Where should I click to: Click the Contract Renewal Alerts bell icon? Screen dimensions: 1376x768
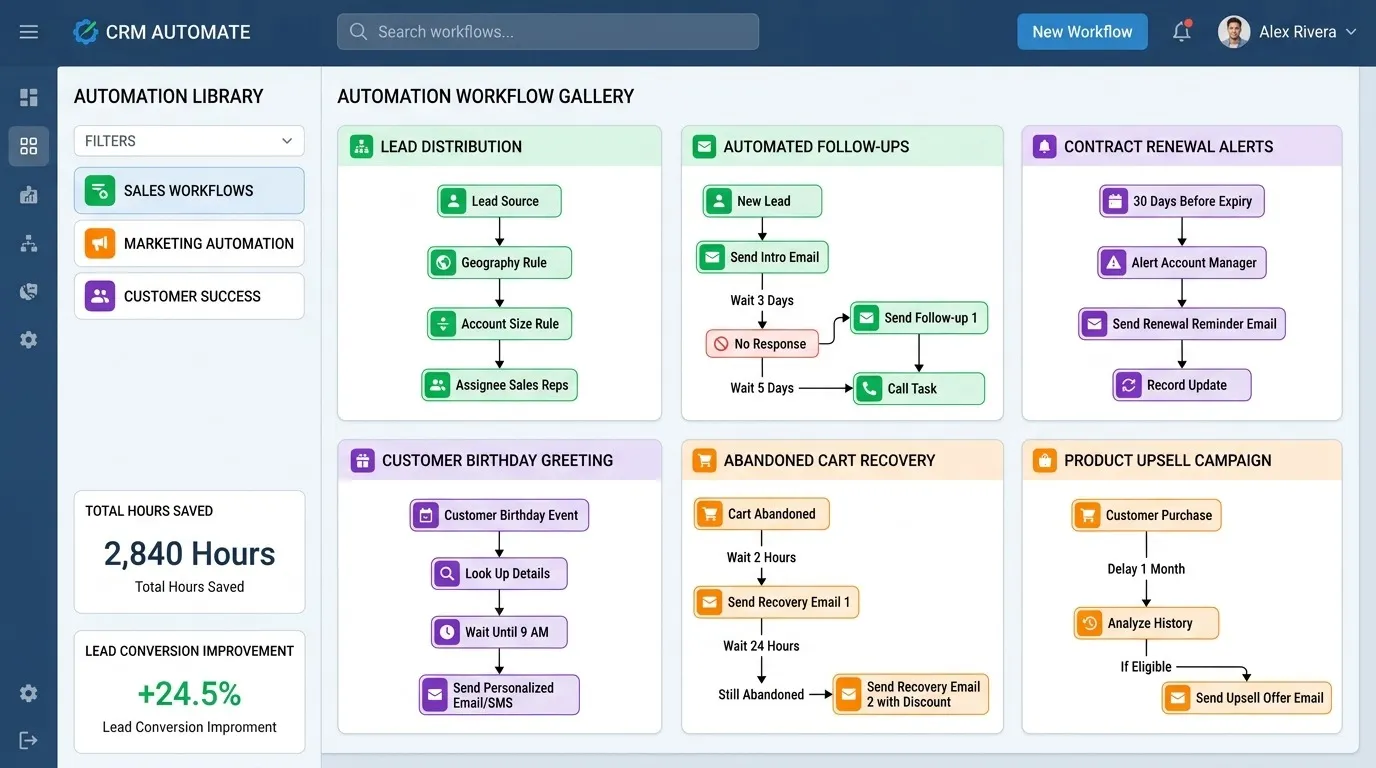pos(1045,146)
